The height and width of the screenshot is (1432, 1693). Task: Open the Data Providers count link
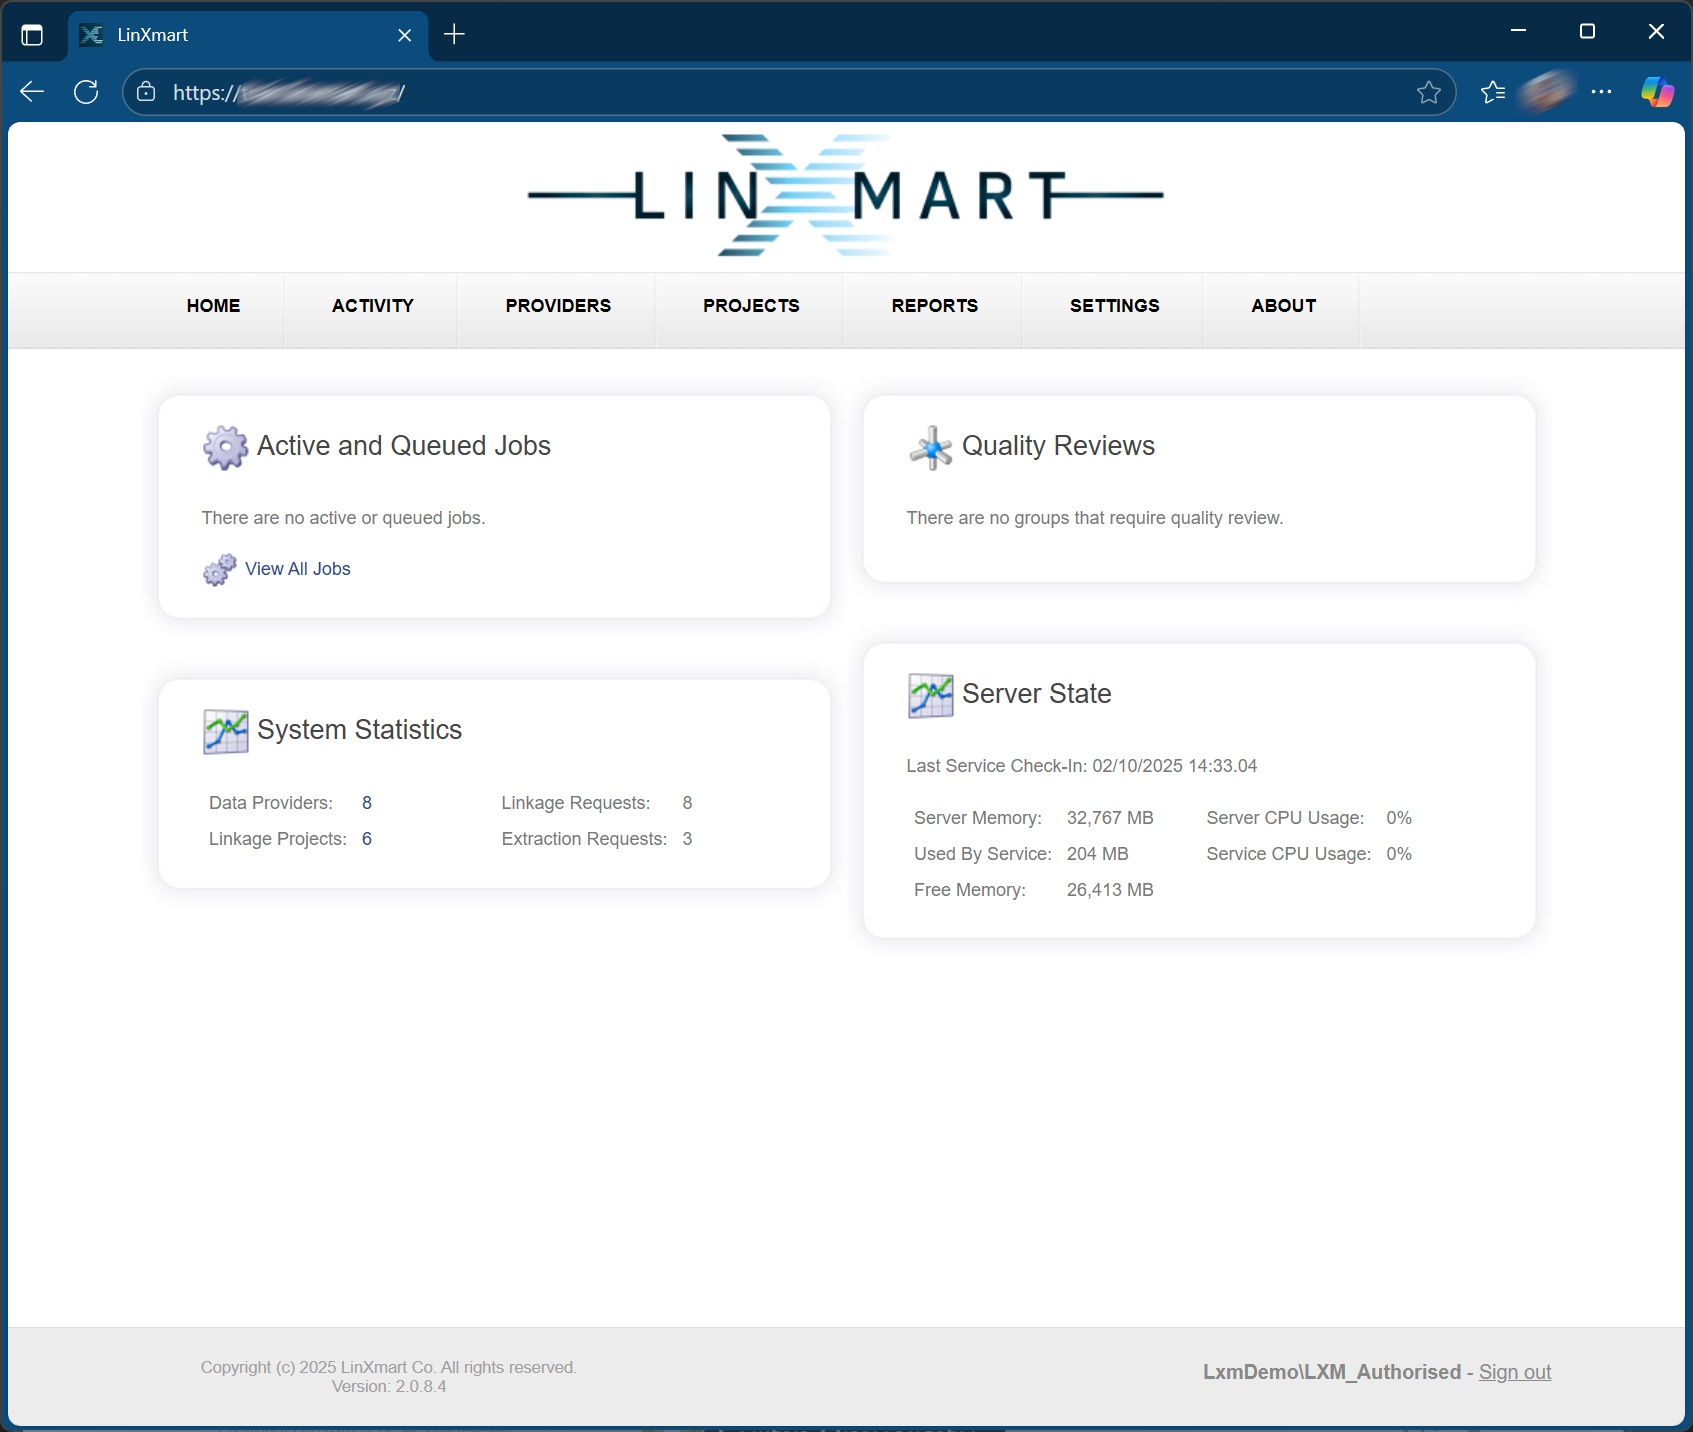367,803
